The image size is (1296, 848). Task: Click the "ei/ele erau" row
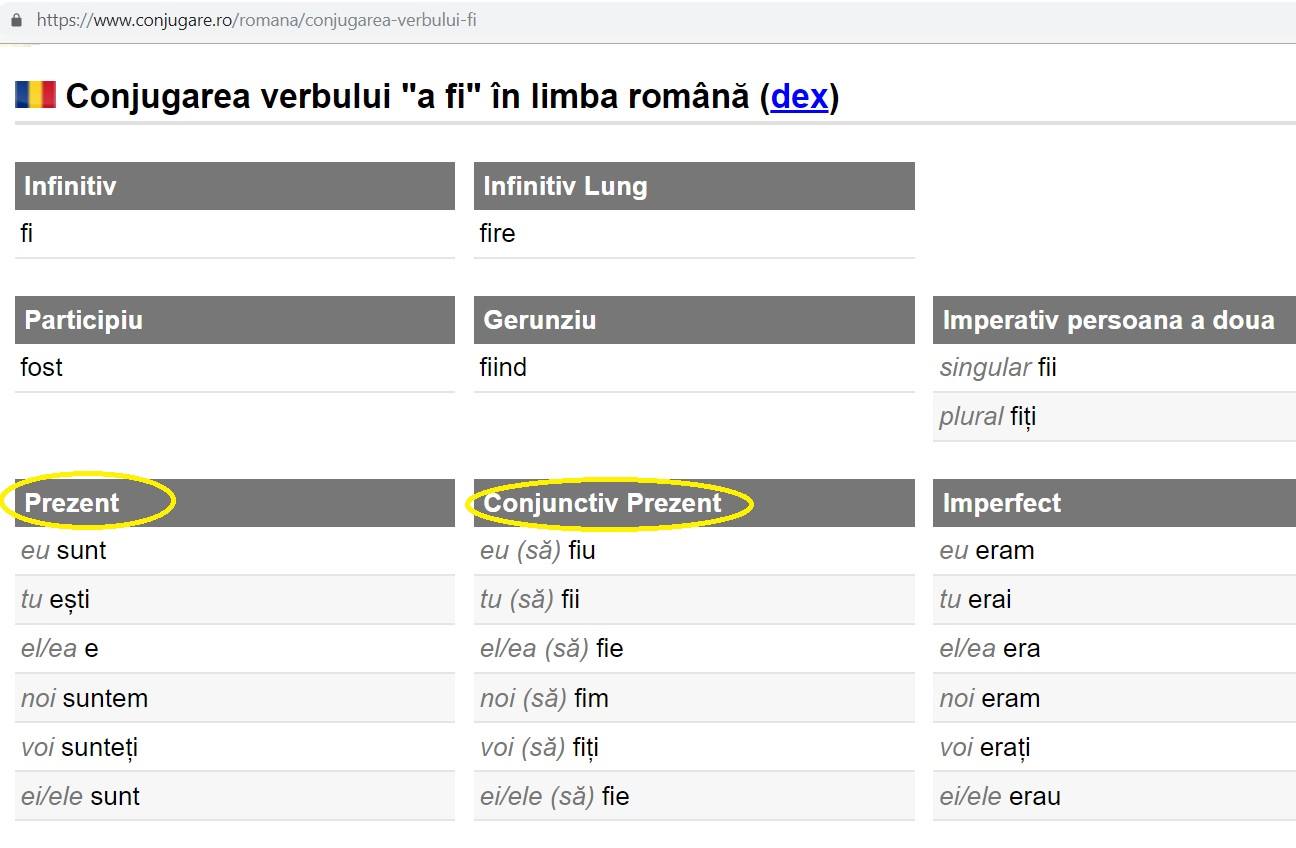click(x=1114, y=796)
